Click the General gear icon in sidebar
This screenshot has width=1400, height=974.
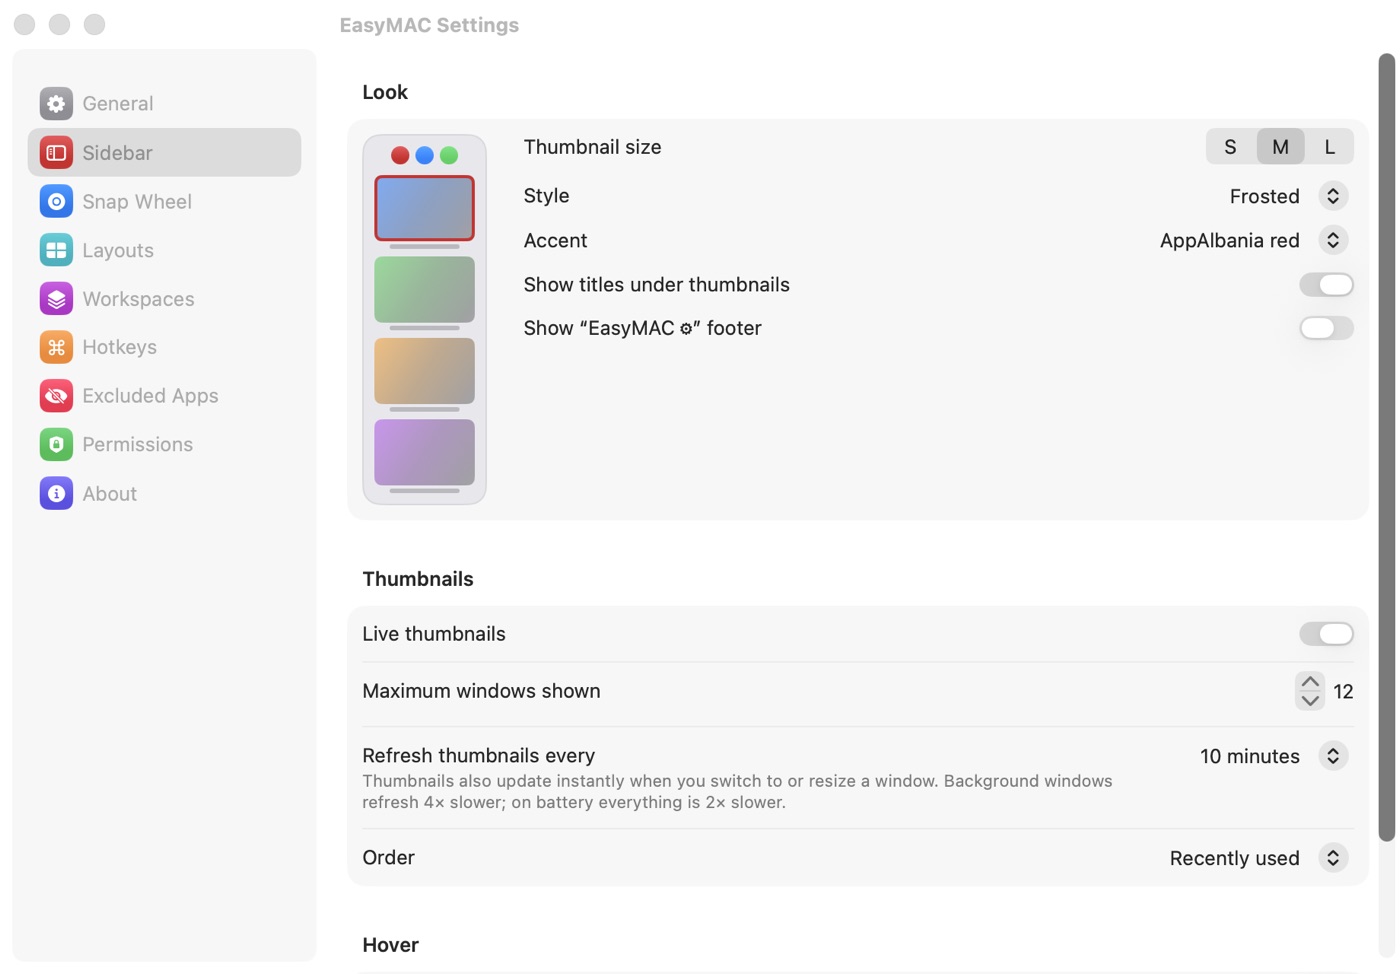pyautogui.click(x=56, y=103)
